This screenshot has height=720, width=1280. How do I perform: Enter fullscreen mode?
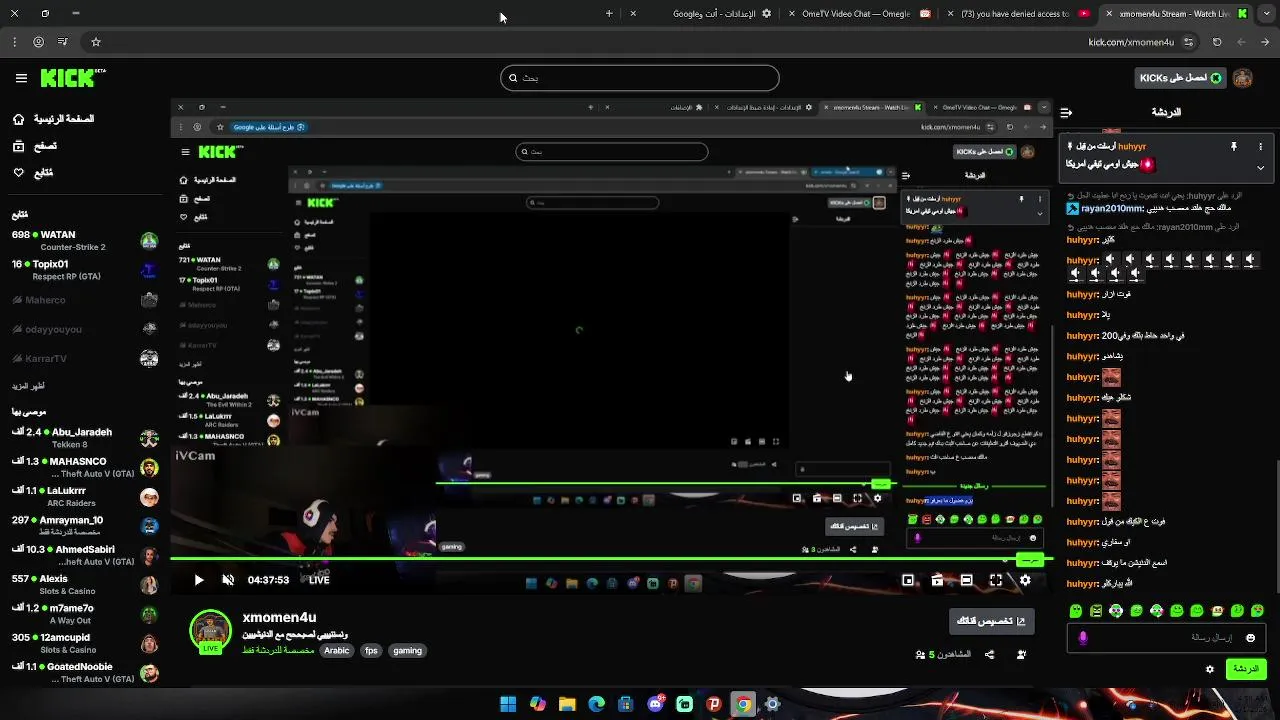tap(996, 580)
